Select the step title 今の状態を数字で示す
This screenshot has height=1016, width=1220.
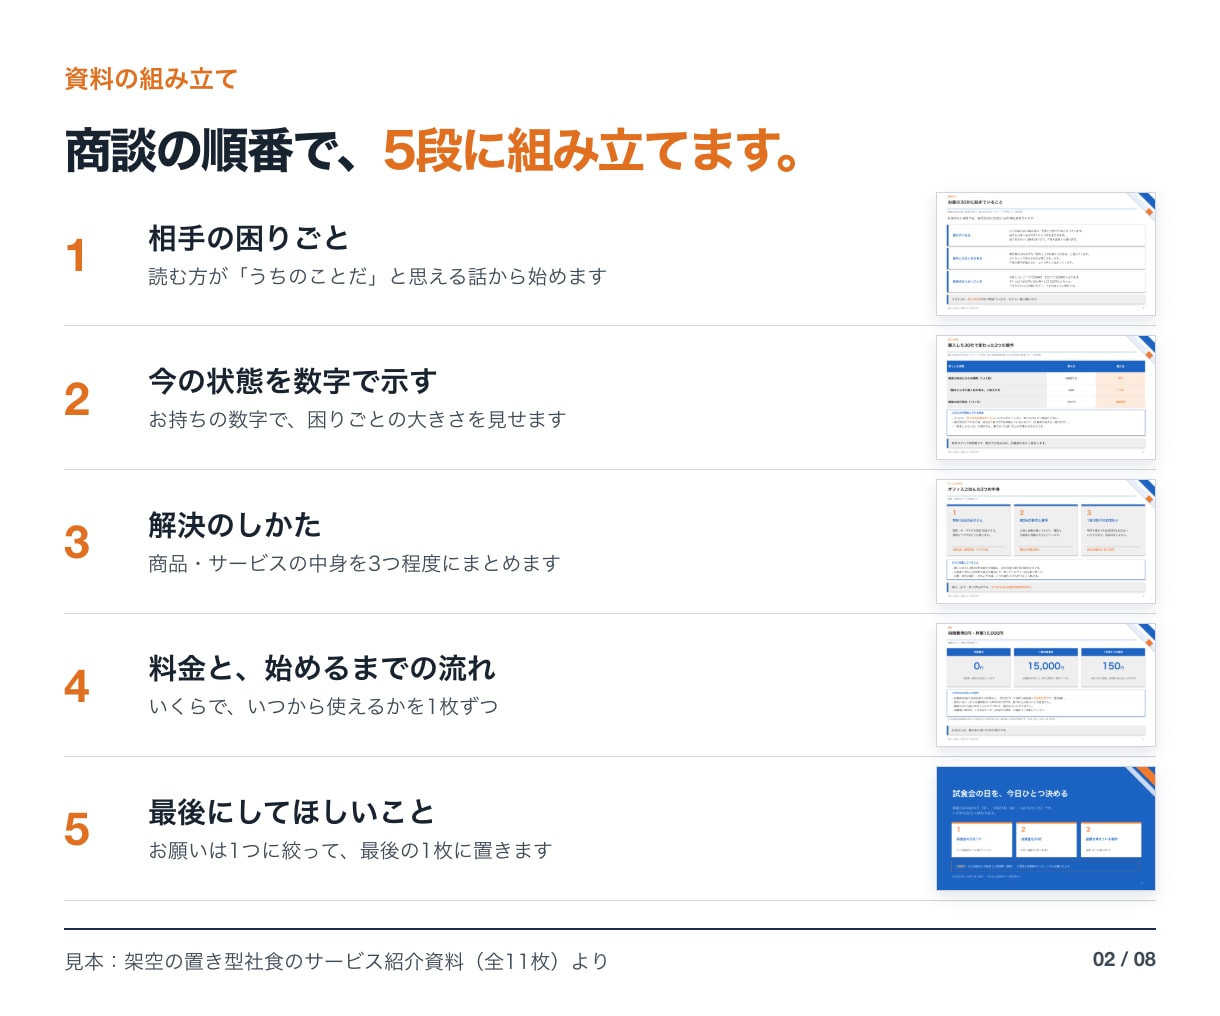pos(293,381)
